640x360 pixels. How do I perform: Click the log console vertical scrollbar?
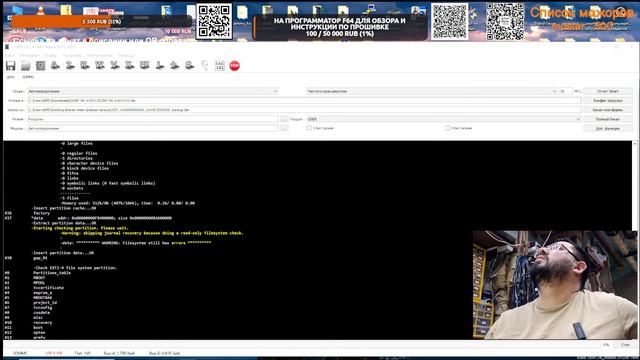[635, 186]
